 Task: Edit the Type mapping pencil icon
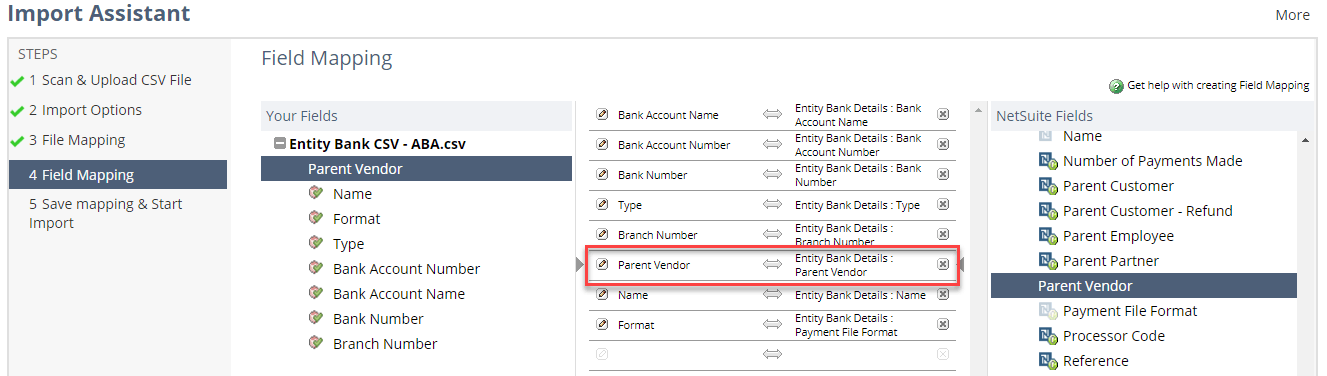[602, 205]
